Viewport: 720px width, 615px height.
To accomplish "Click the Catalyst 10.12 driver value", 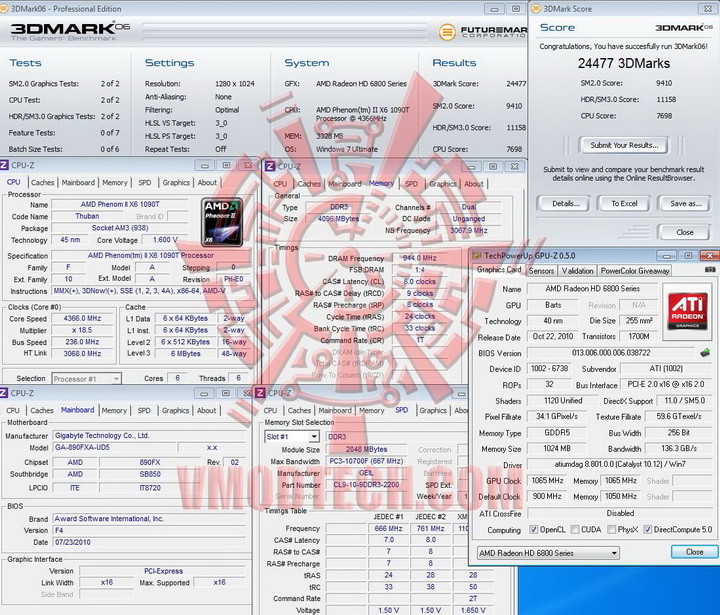I will point(620,464).
